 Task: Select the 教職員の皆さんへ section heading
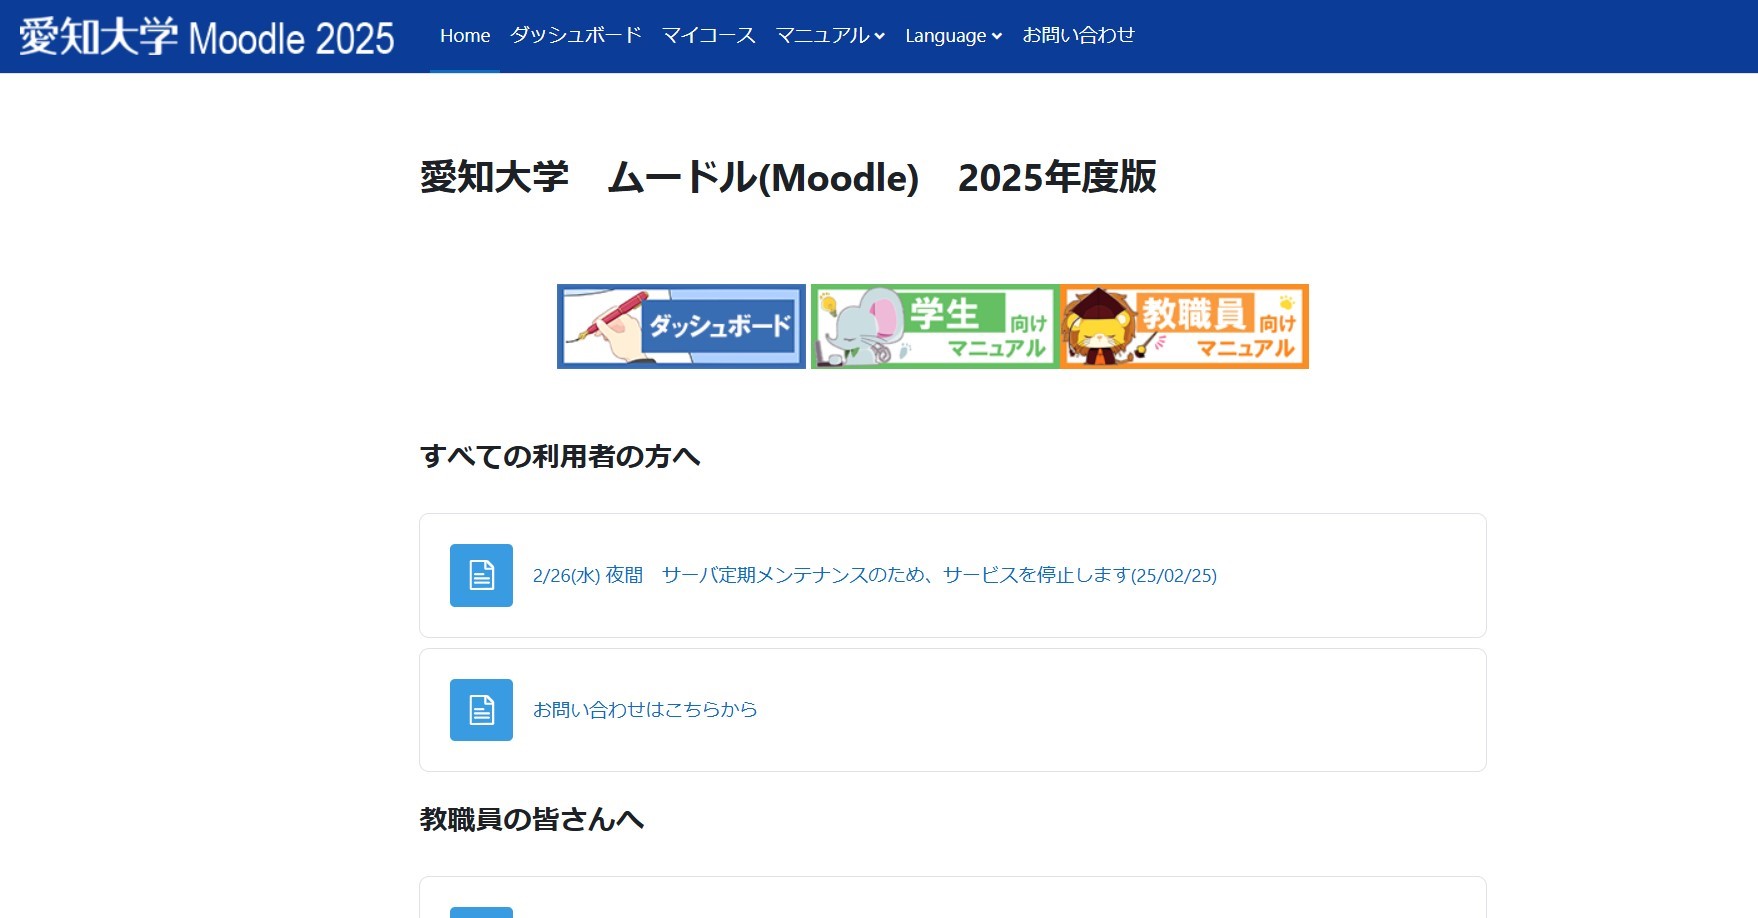(532, 820)
